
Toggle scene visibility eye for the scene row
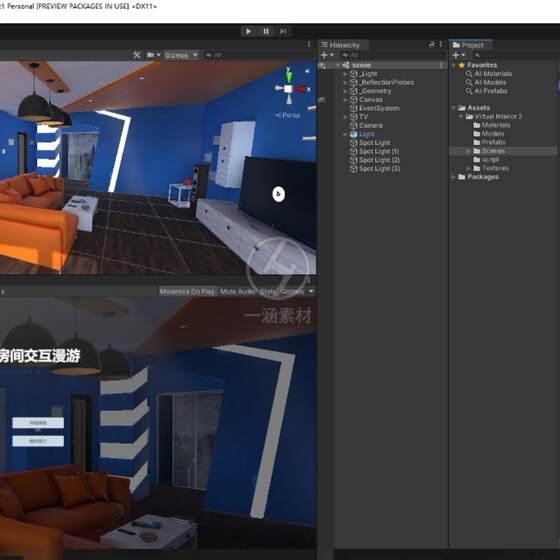322,65
